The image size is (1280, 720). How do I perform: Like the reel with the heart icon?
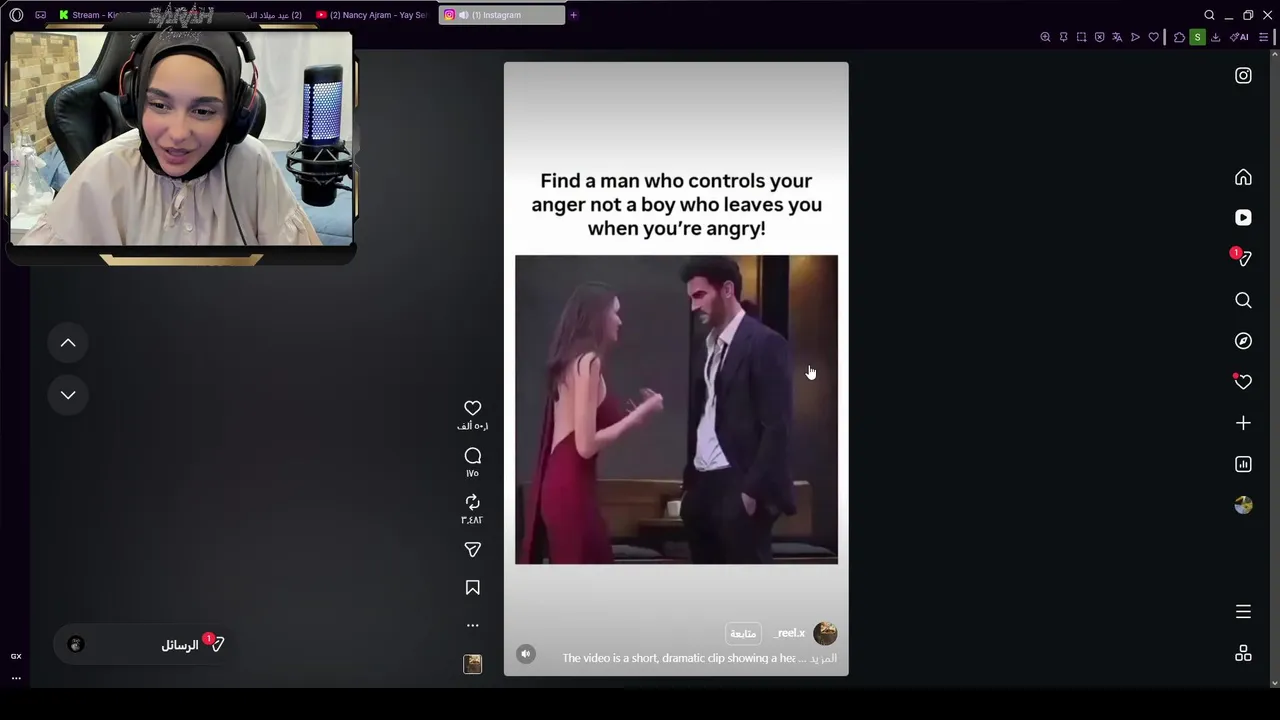[473, 408]
